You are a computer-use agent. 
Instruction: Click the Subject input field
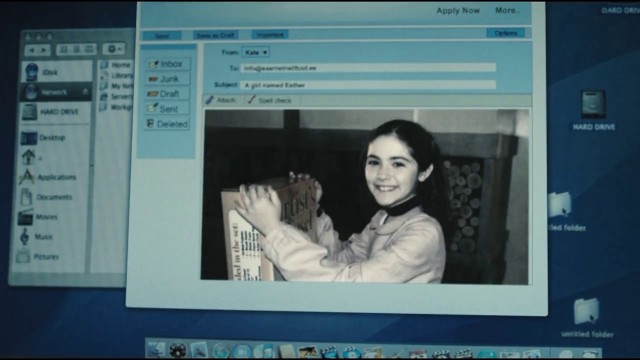(368, 85)
